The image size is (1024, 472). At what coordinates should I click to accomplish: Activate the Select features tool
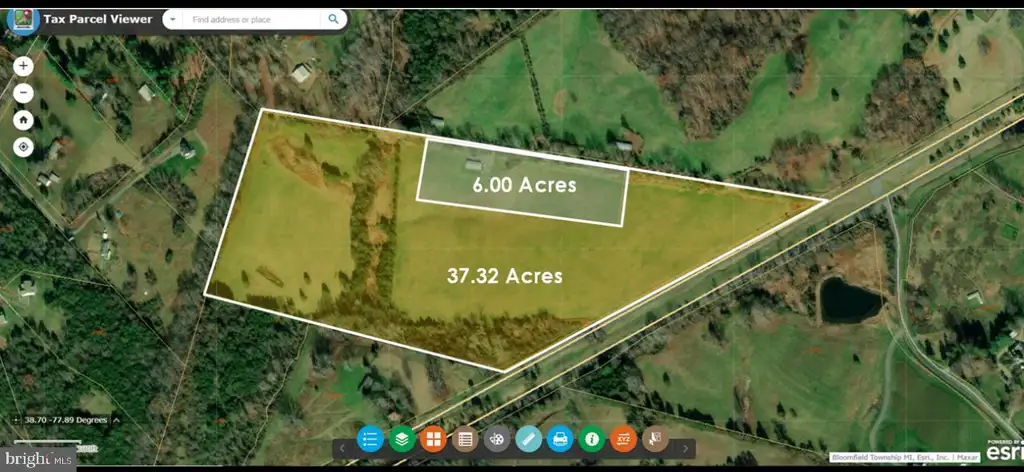[655, 439]
